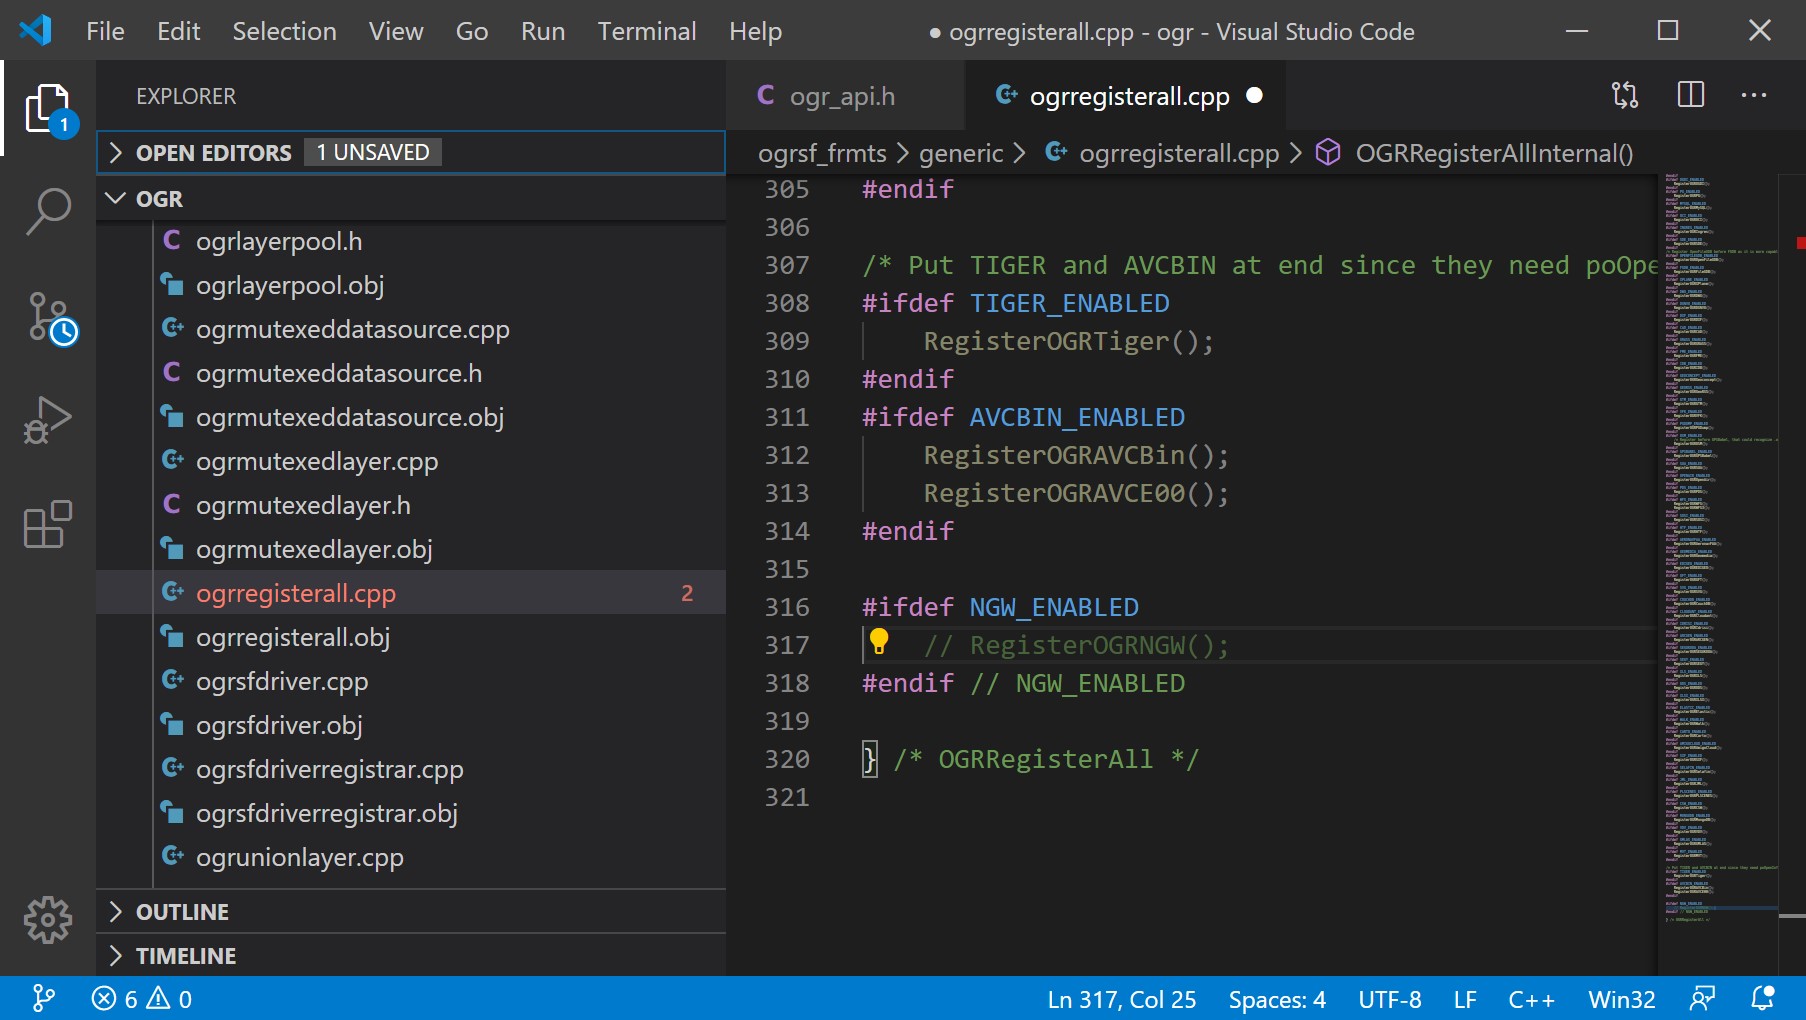Select Win32 configuration in status bar
1806x1020 pixels.
point(1621,999)
